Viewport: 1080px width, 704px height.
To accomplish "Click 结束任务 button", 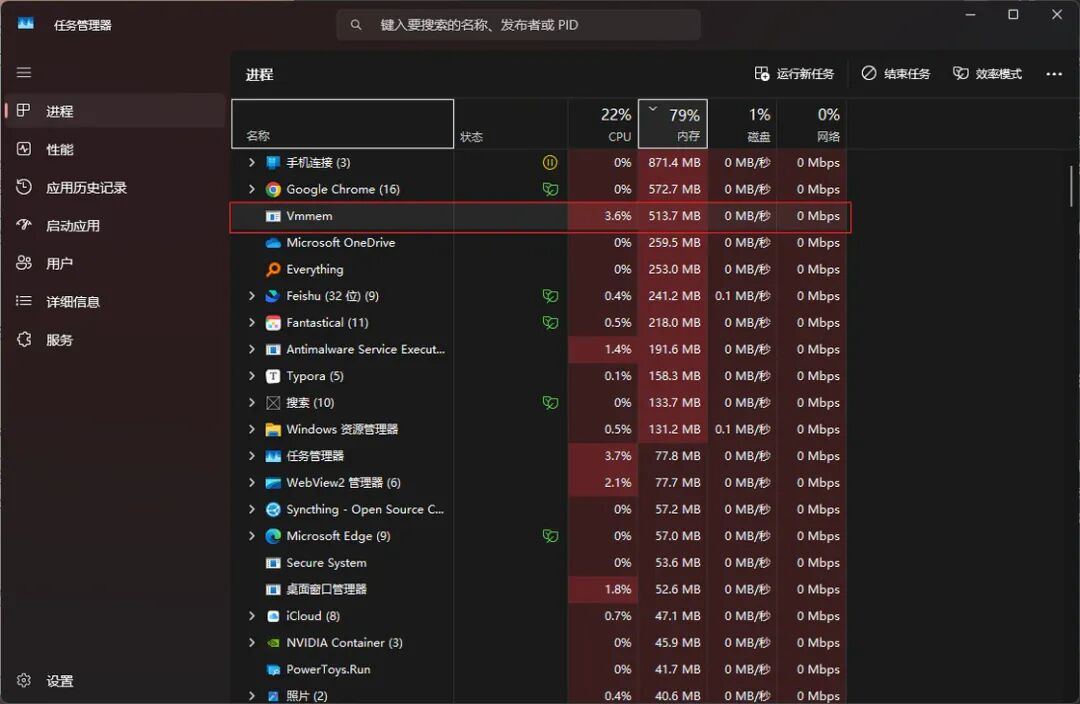I will (895, 74).
